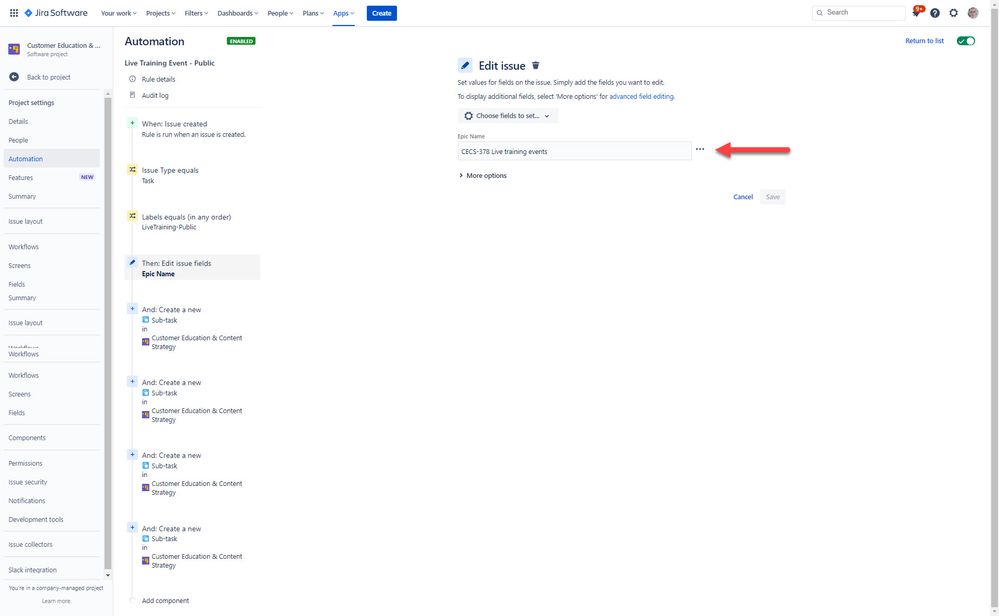View the Audit log for this rule
The width and height of the screenshot is (999, 616).
[x=156, y=95]
